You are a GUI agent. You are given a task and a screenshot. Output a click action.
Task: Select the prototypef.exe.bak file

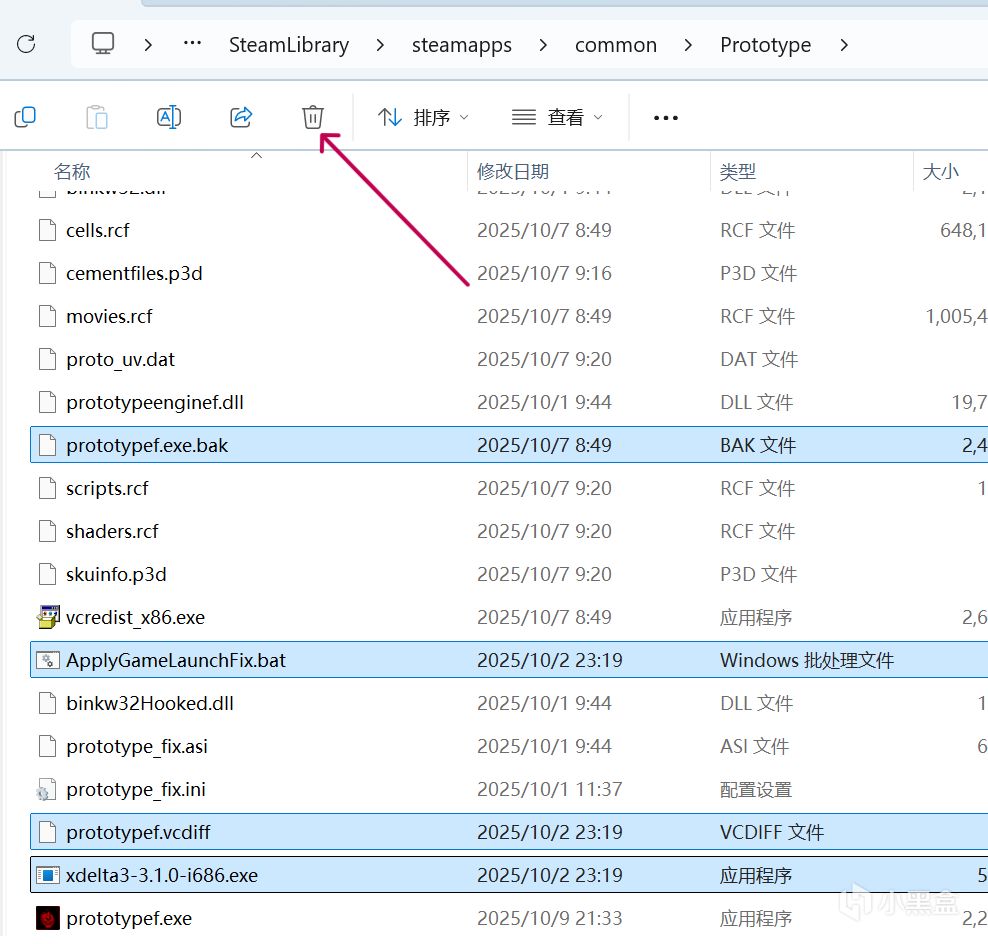[509, 445]
